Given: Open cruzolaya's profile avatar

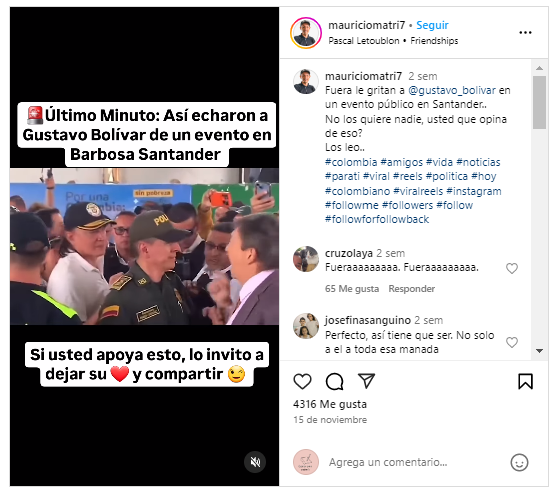Looking at the screenshot, I should [x=306, y=259].
